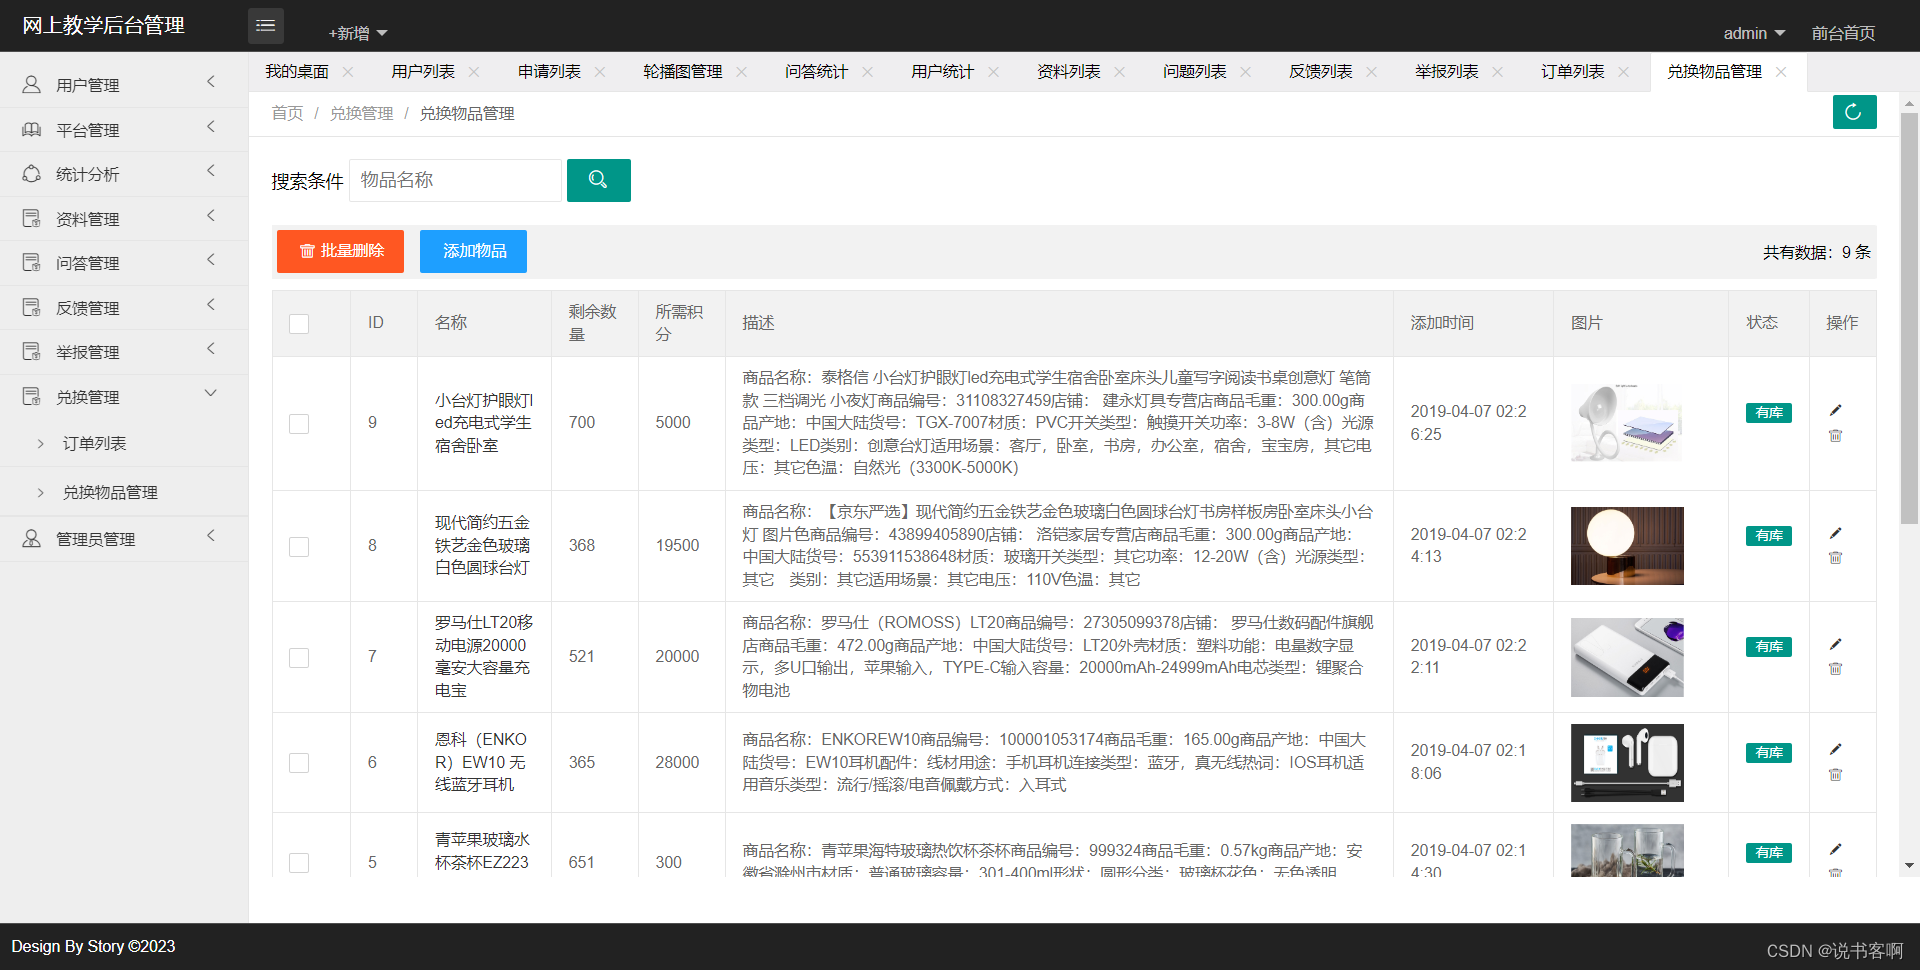
Task: Toggle 有库 status for item ID 8
Action: [x=1768, y=536]
